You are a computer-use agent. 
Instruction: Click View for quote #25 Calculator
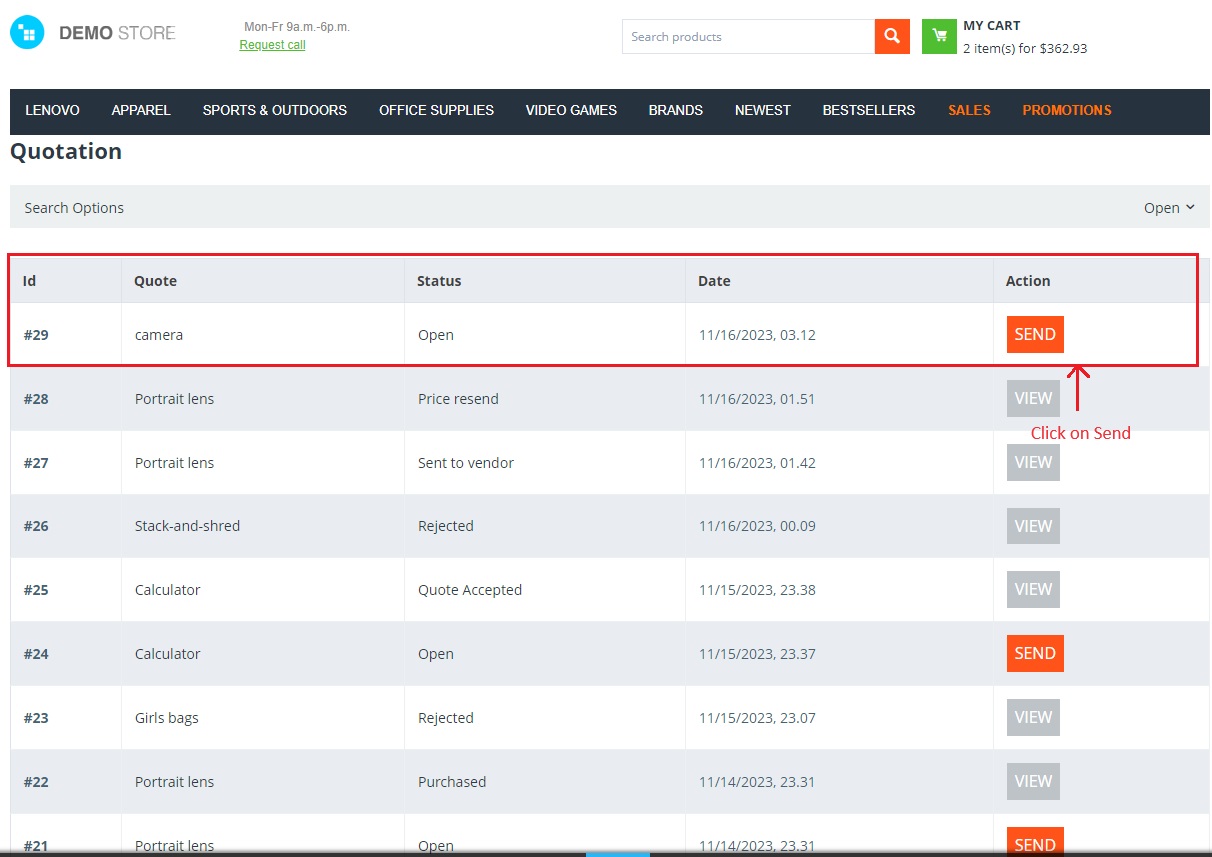tap(1033, 590)
